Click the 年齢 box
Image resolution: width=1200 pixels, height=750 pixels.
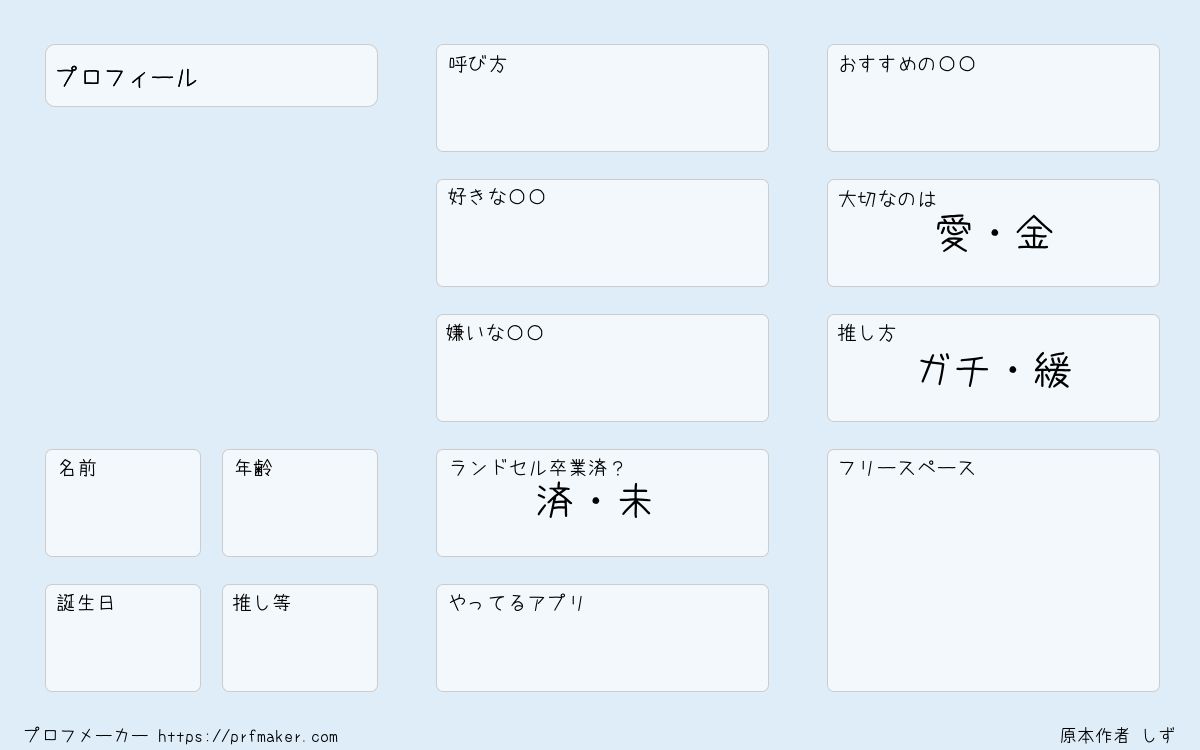click(x=300, y=503)
